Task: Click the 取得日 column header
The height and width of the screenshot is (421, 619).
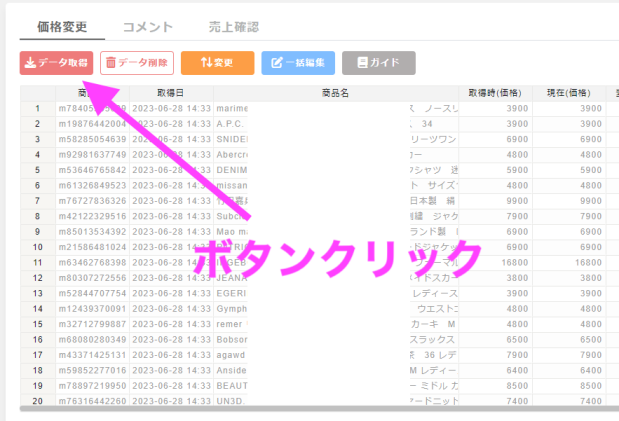Action: (170, 93)
